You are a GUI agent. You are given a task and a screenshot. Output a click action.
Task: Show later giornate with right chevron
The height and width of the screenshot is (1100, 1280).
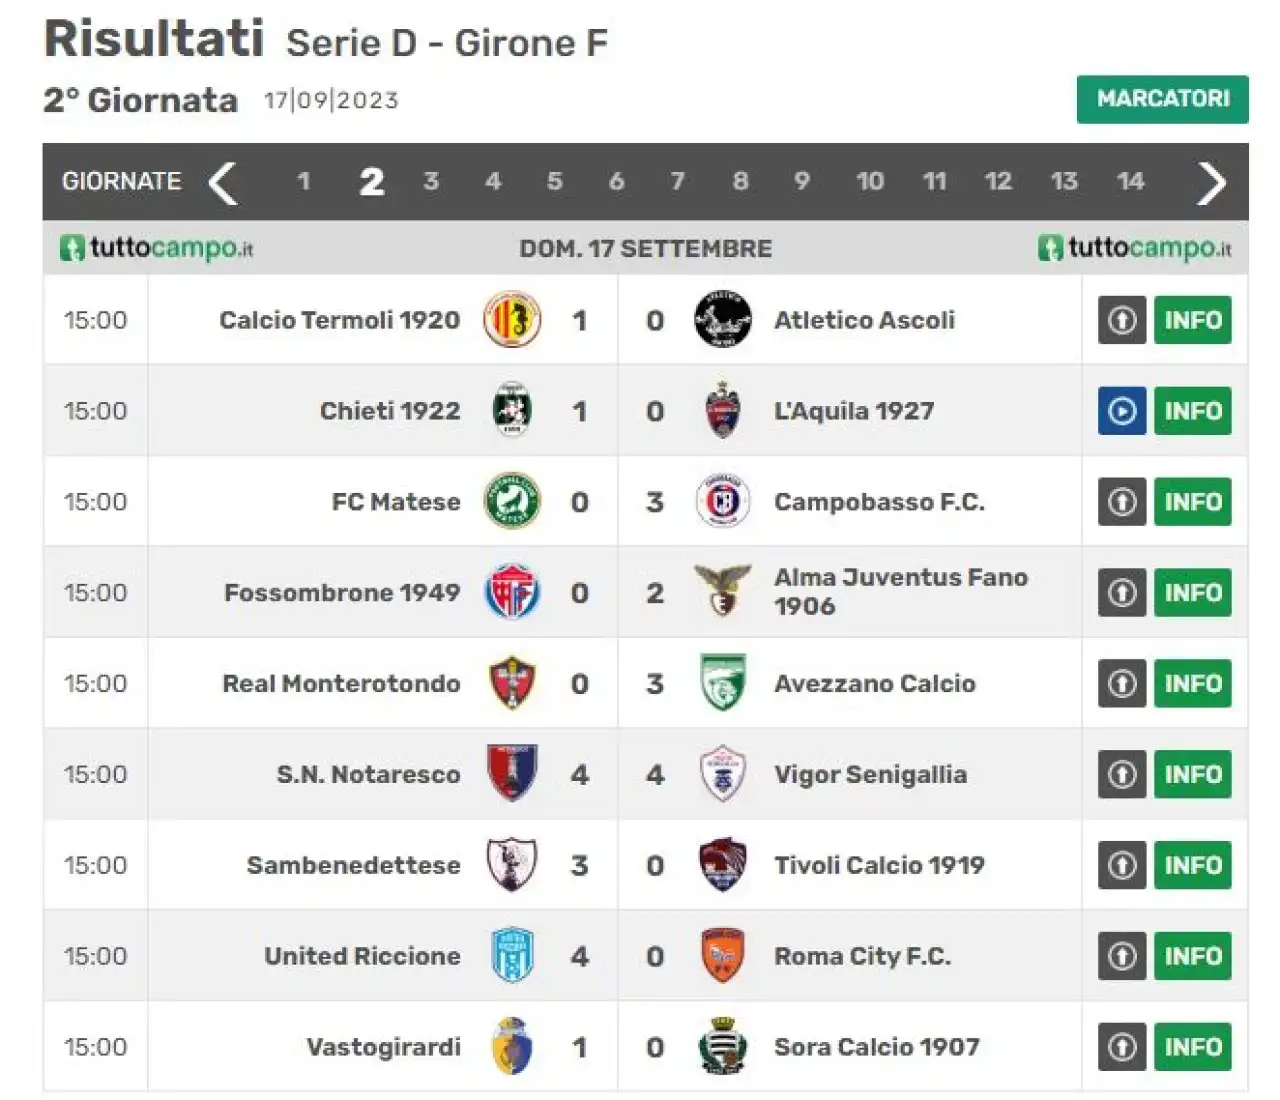1211,183
